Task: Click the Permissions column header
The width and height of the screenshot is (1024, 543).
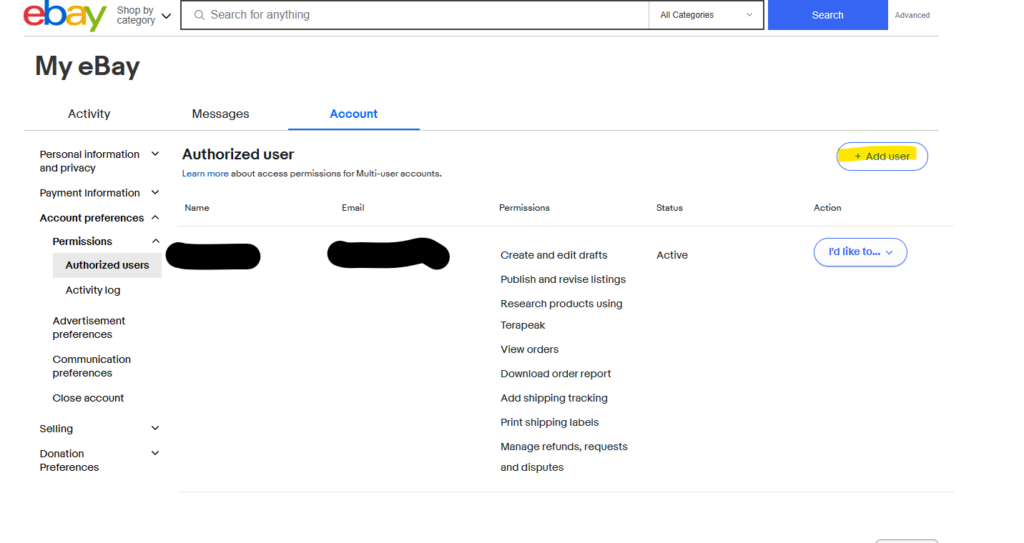Action: pyautogui.click(x=524, y=208)
